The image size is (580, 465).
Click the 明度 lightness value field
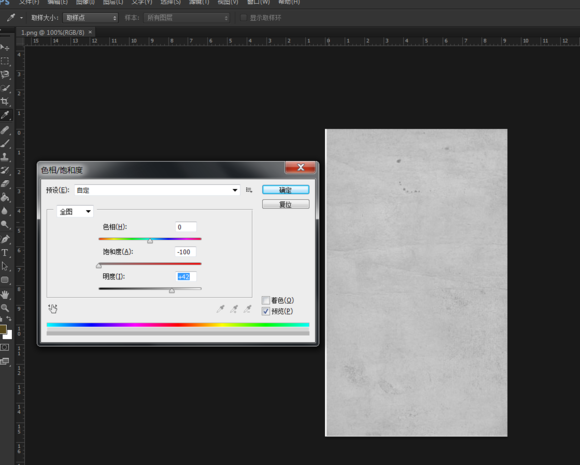coord(186,276)
